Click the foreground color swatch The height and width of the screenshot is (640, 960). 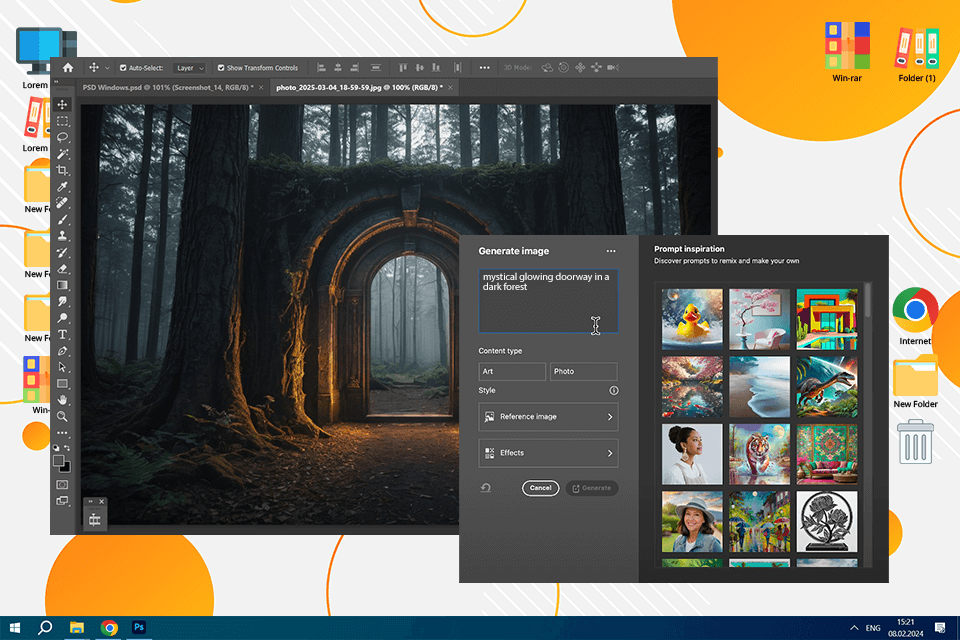click(x=59, y=461)
